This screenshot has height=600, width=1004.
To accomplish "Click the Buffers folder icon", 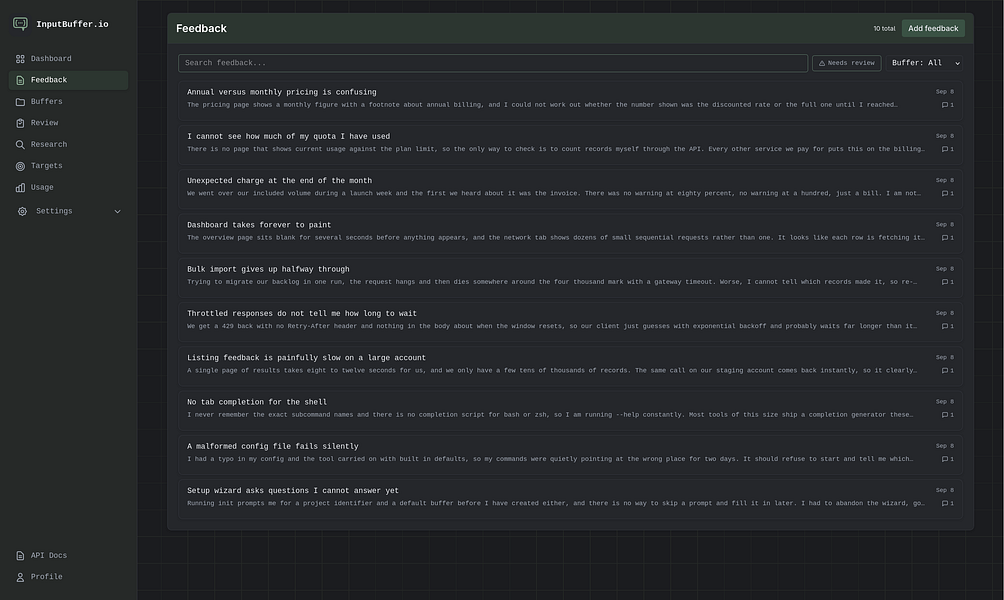I will (20, 102).
